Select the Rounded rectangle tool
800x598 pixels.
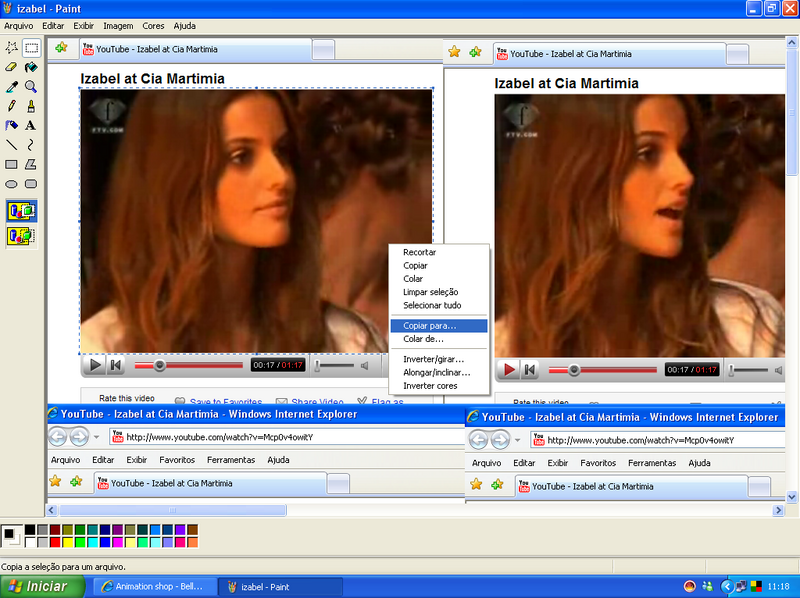[31, 184]
